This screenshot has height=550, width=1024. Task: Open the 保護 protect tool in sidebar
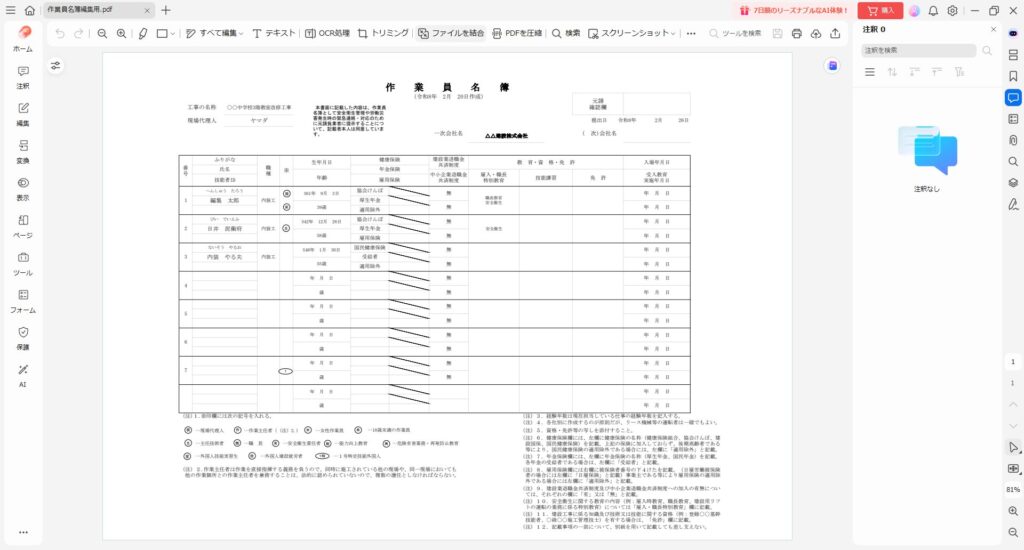23,337
